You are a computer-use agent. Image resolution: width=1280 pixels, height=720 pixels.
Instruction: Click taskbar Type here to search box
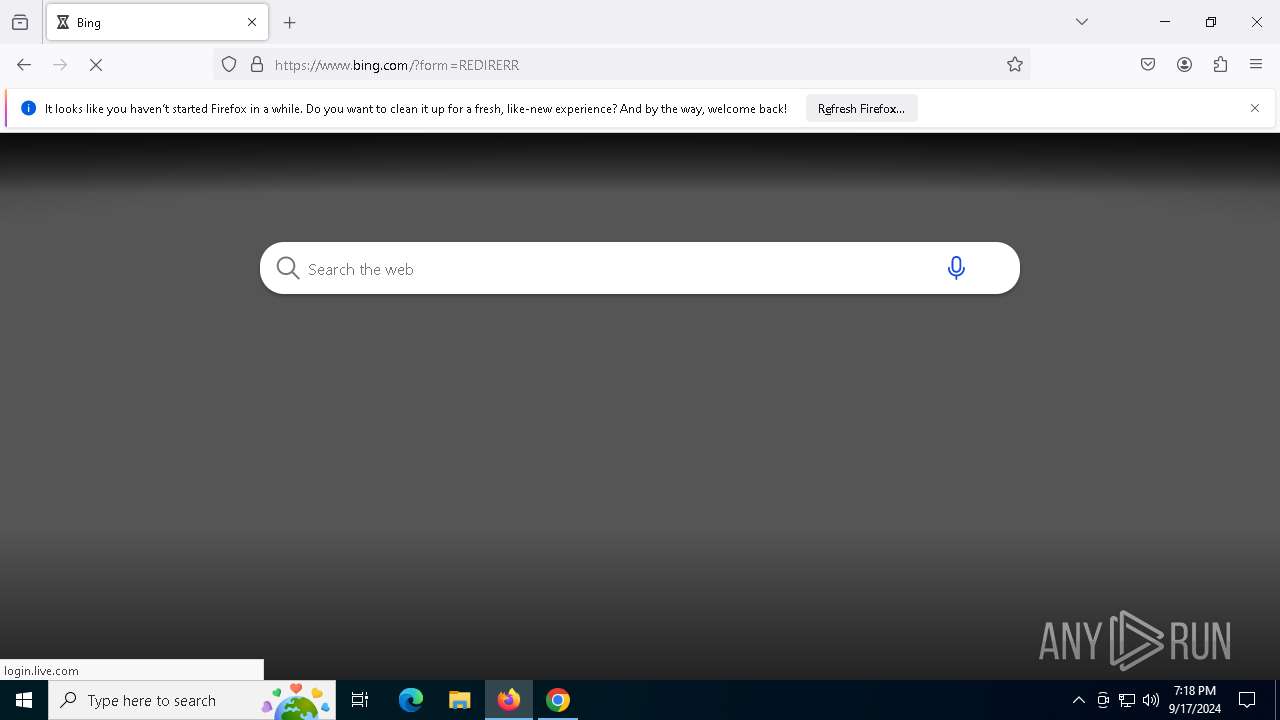tap(192, 700)
